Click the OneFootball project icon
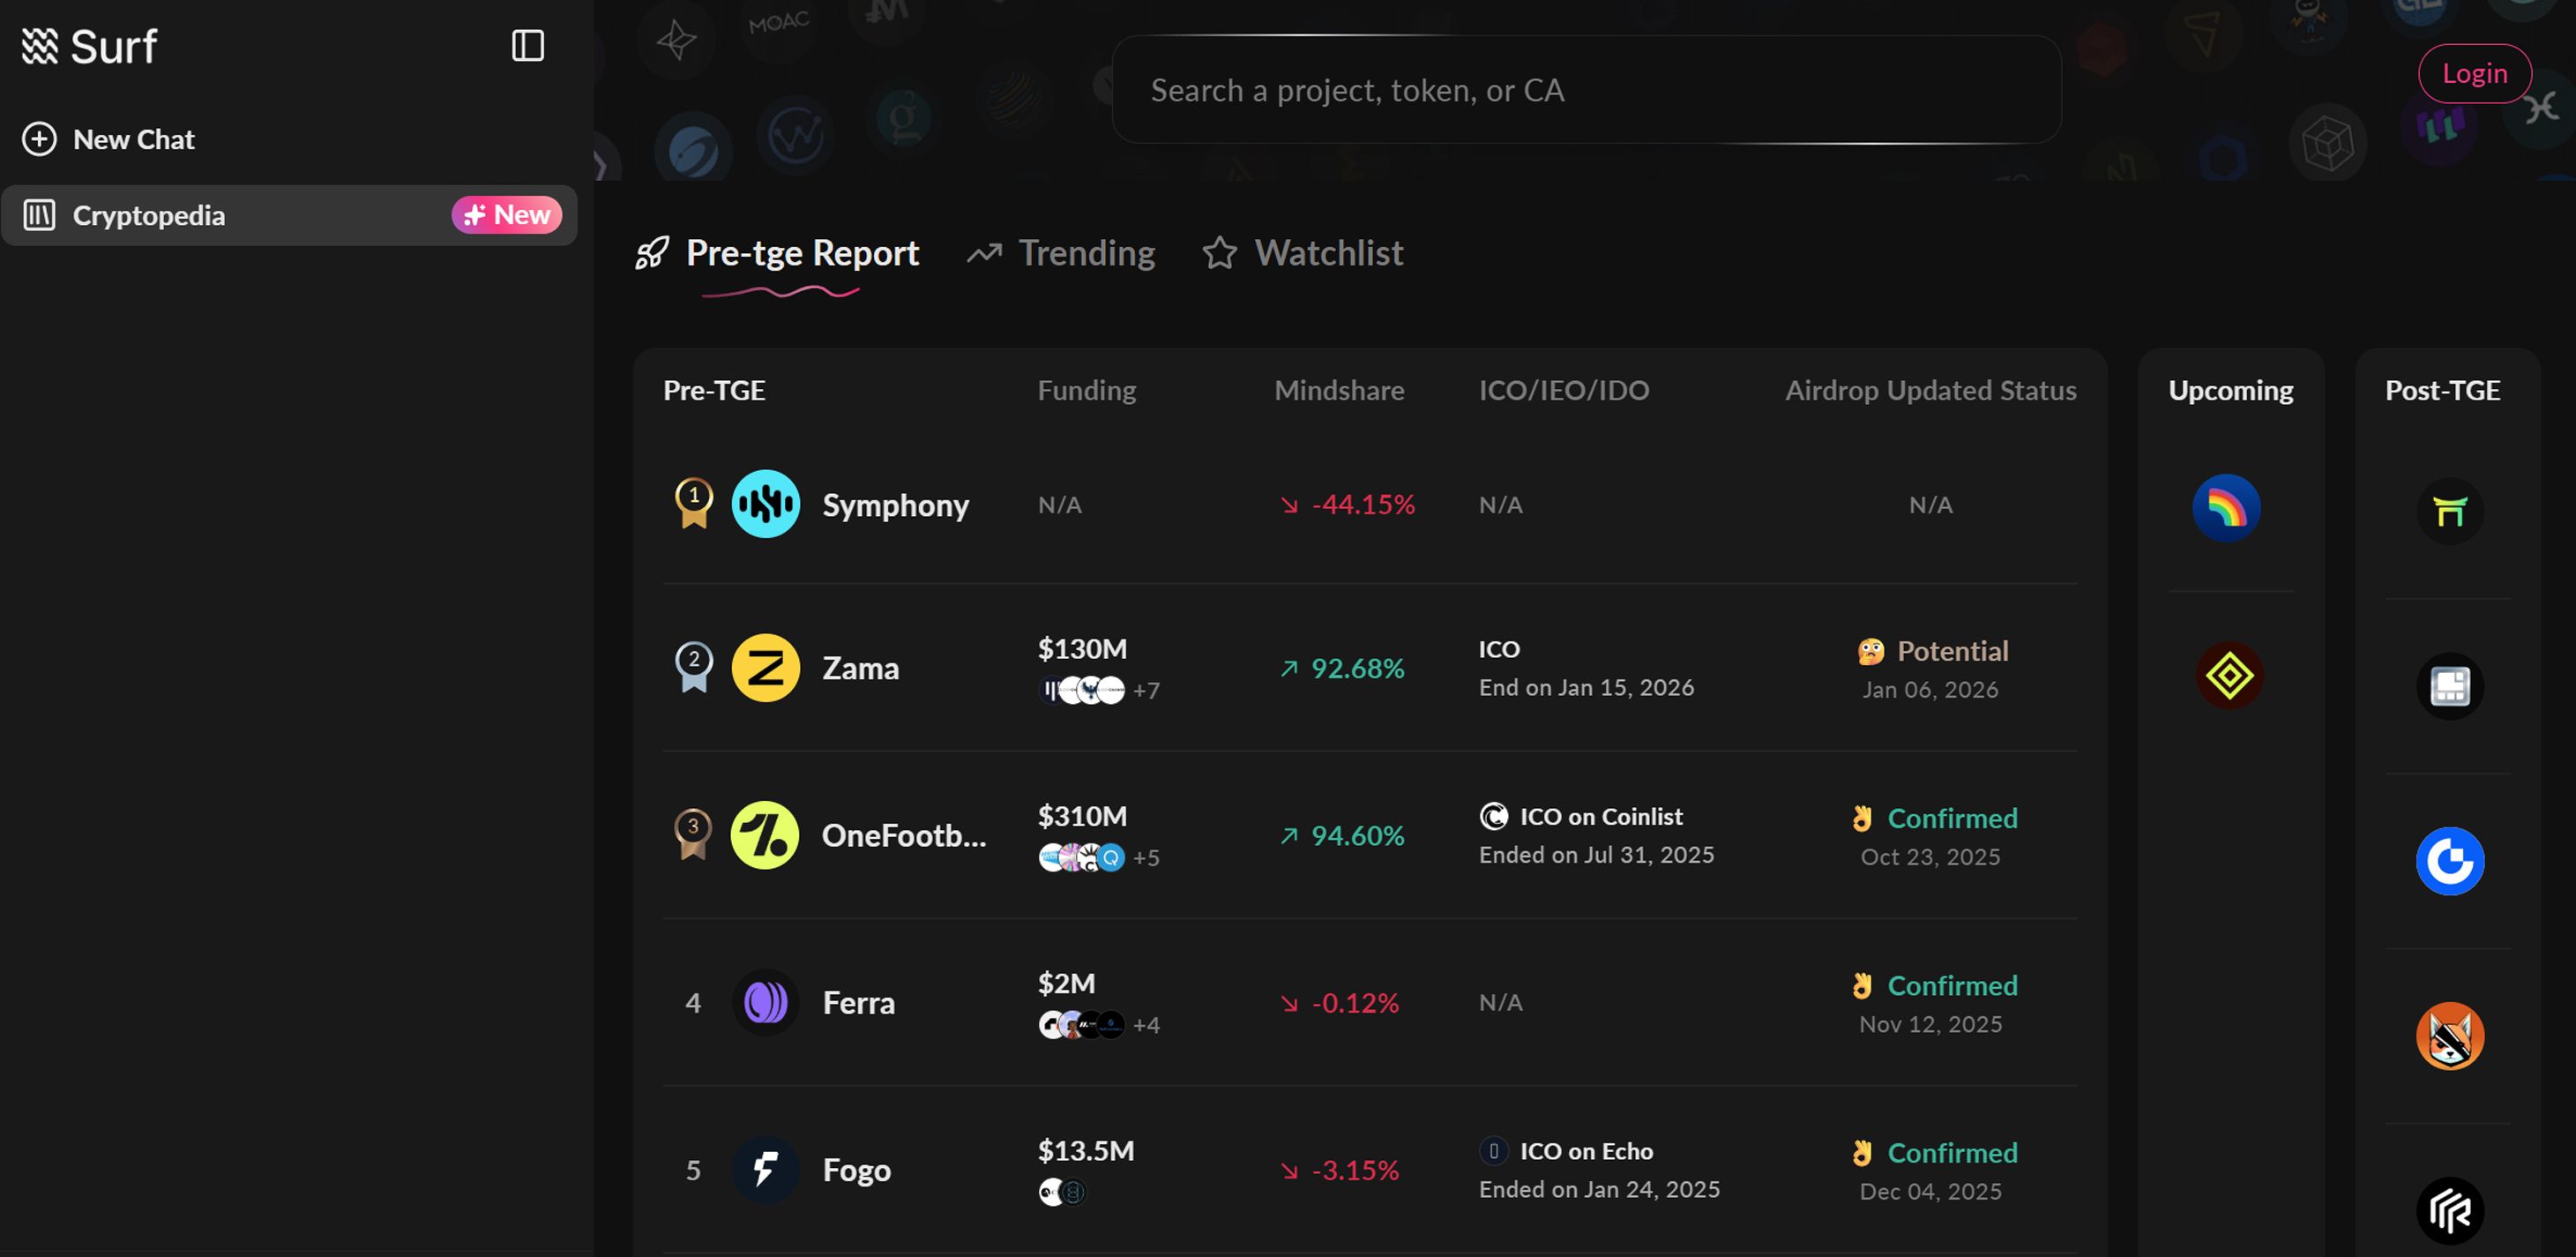 click(x=765, y=835)
